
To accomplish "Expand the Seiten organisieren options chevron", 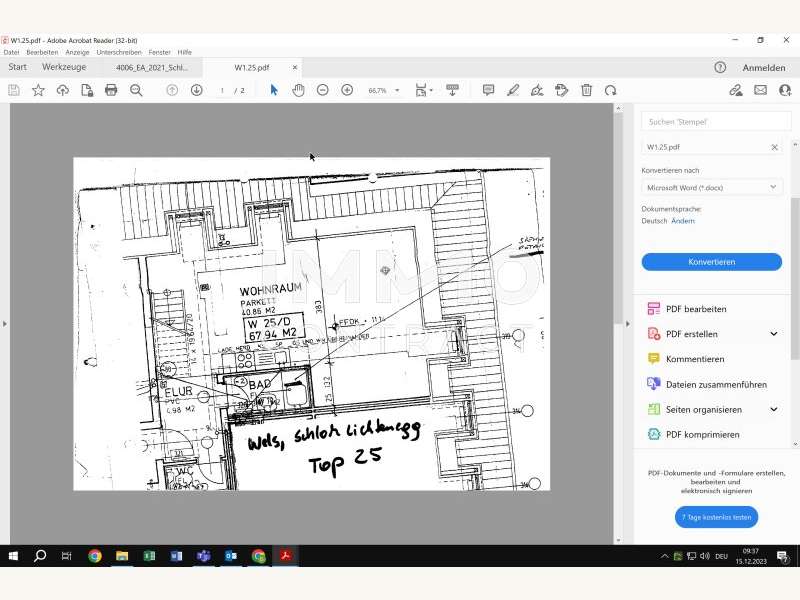I will (773, 410).
